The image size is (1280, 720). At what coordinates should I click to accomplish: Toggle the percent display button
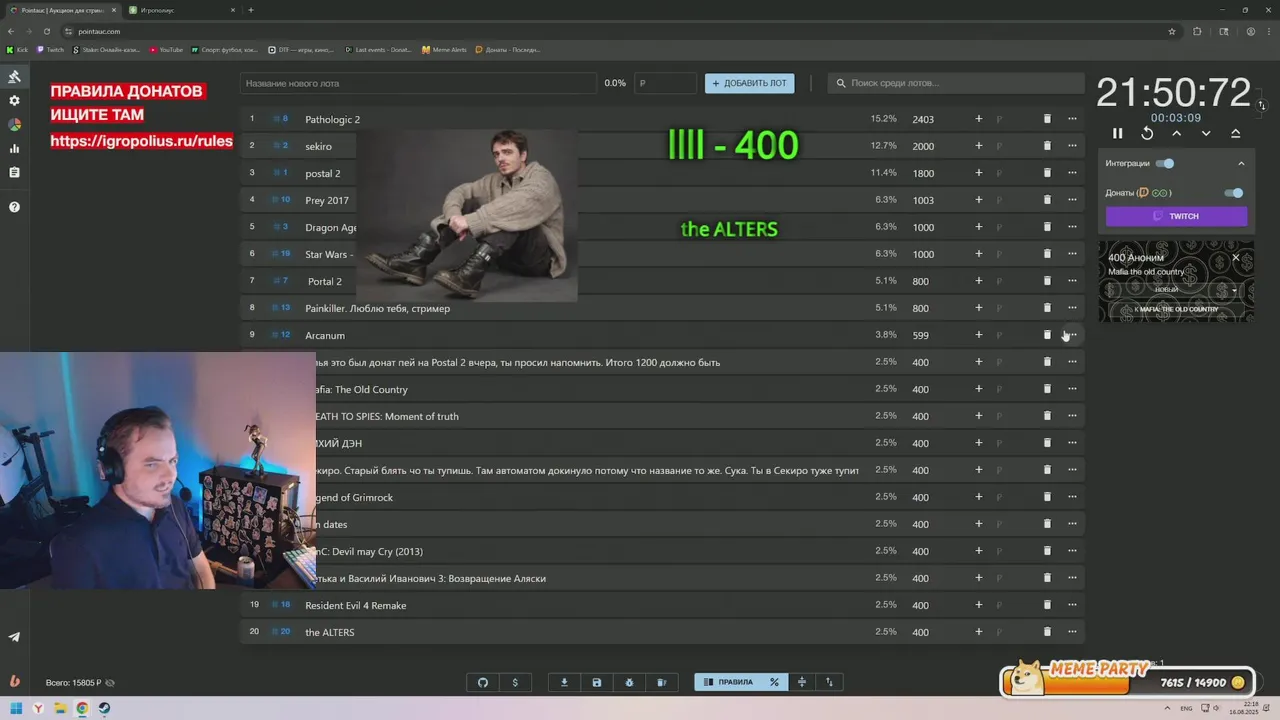point(774,682)
